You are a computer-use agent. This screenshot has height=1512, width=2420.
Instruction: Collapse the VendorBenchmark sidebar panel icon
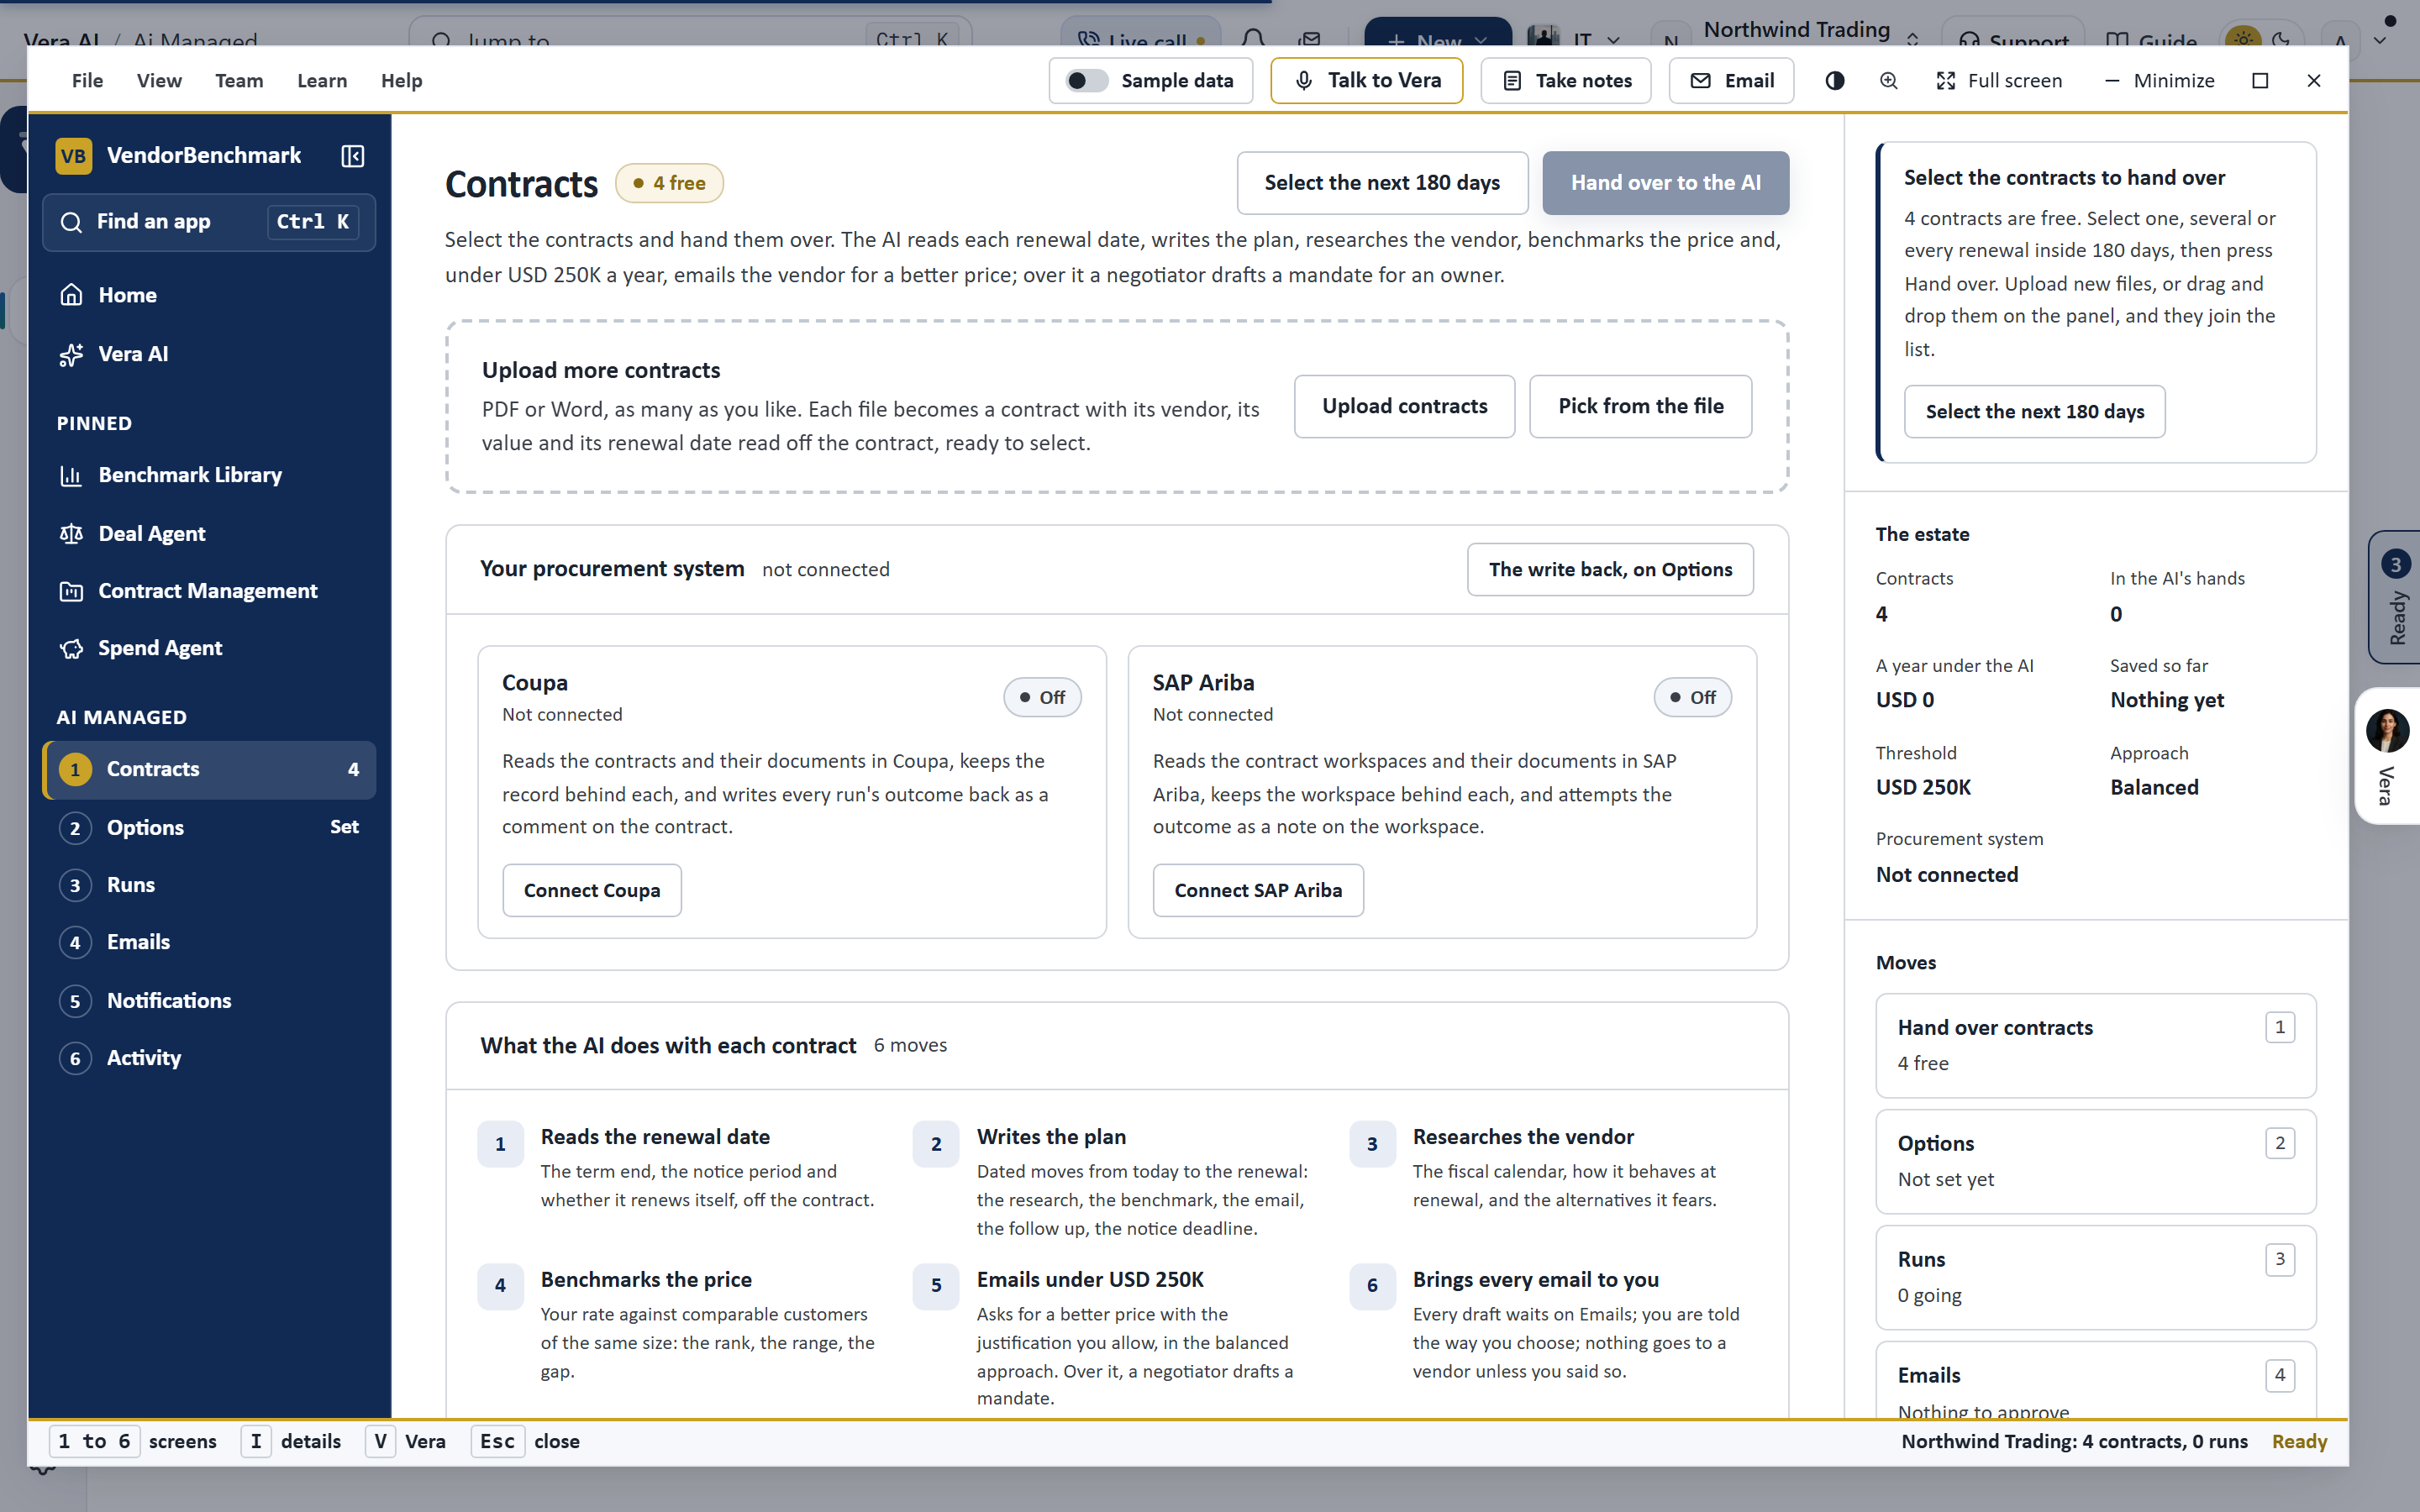point(352,156)
